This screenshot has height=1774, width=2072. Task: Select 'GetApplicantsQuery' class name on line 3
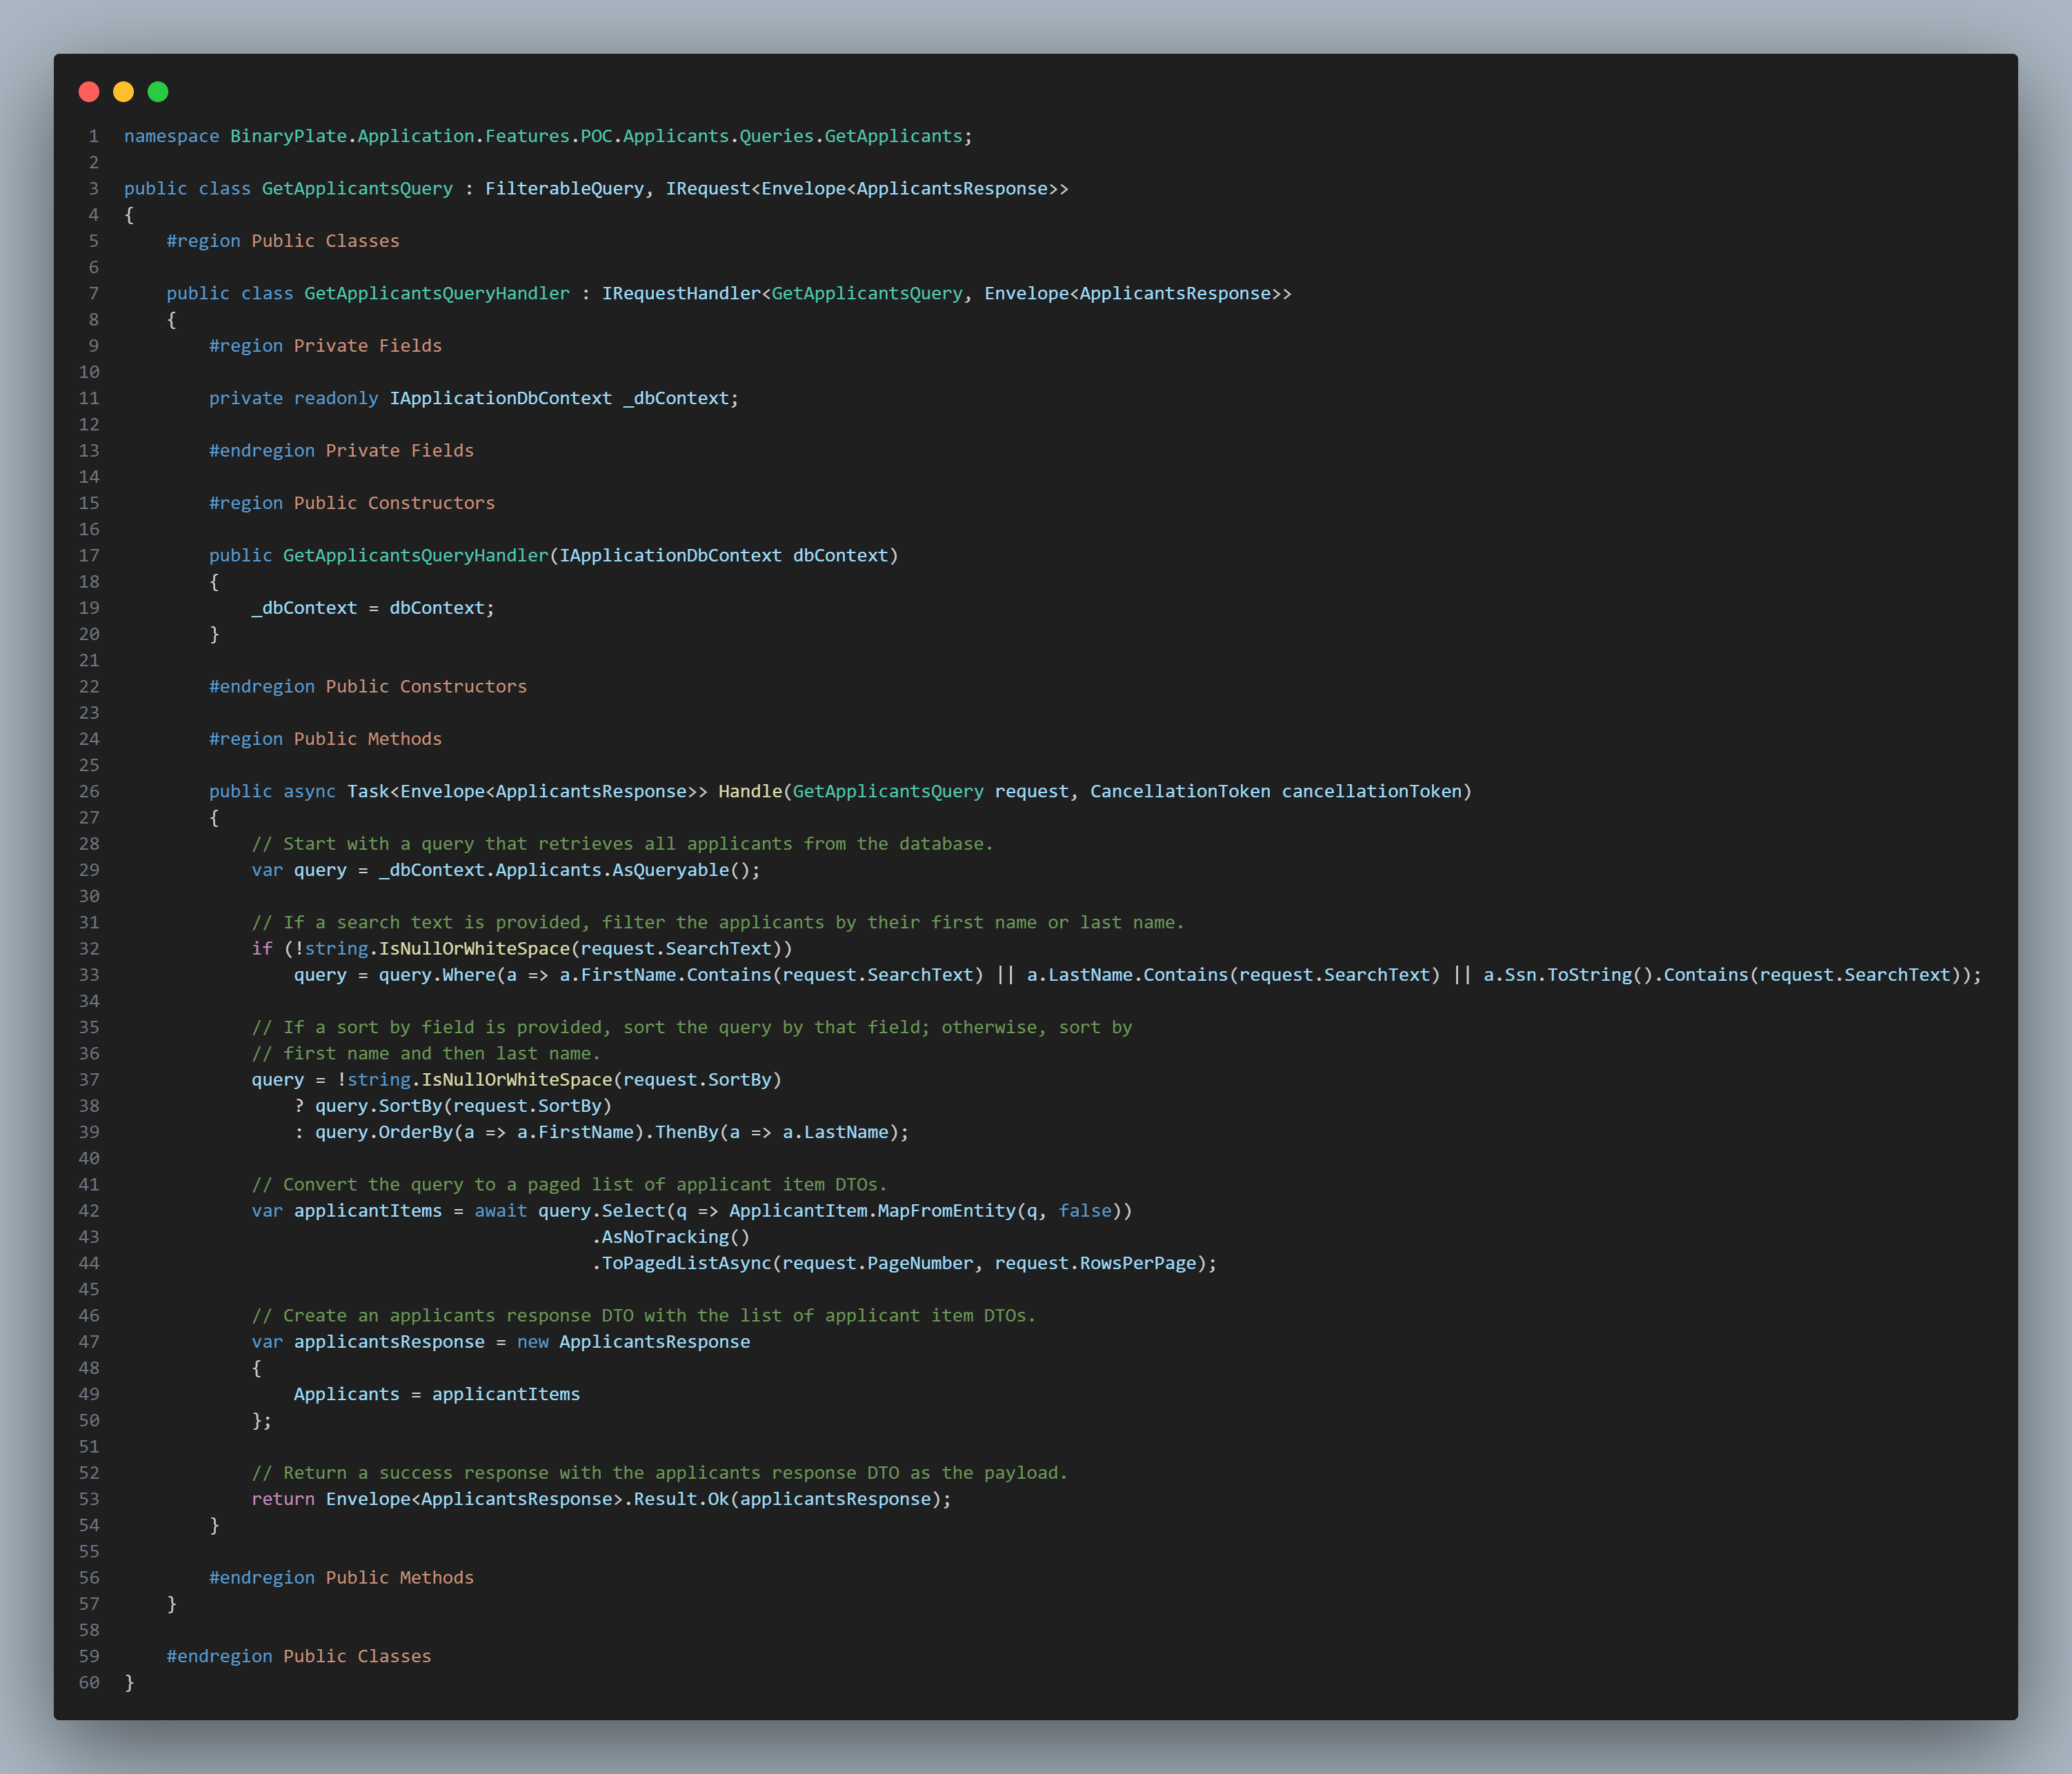[x=357, y=188]
